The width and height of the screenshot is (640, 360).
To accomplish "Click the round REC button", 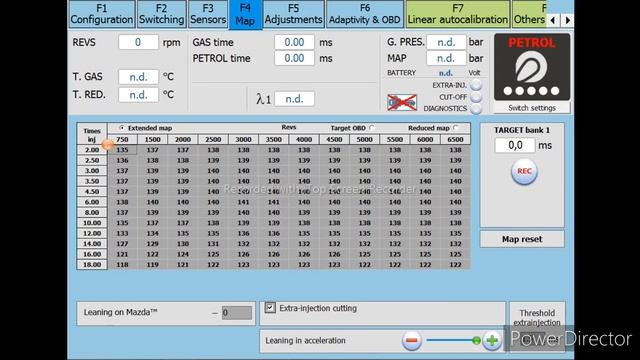I will (524, 171).
